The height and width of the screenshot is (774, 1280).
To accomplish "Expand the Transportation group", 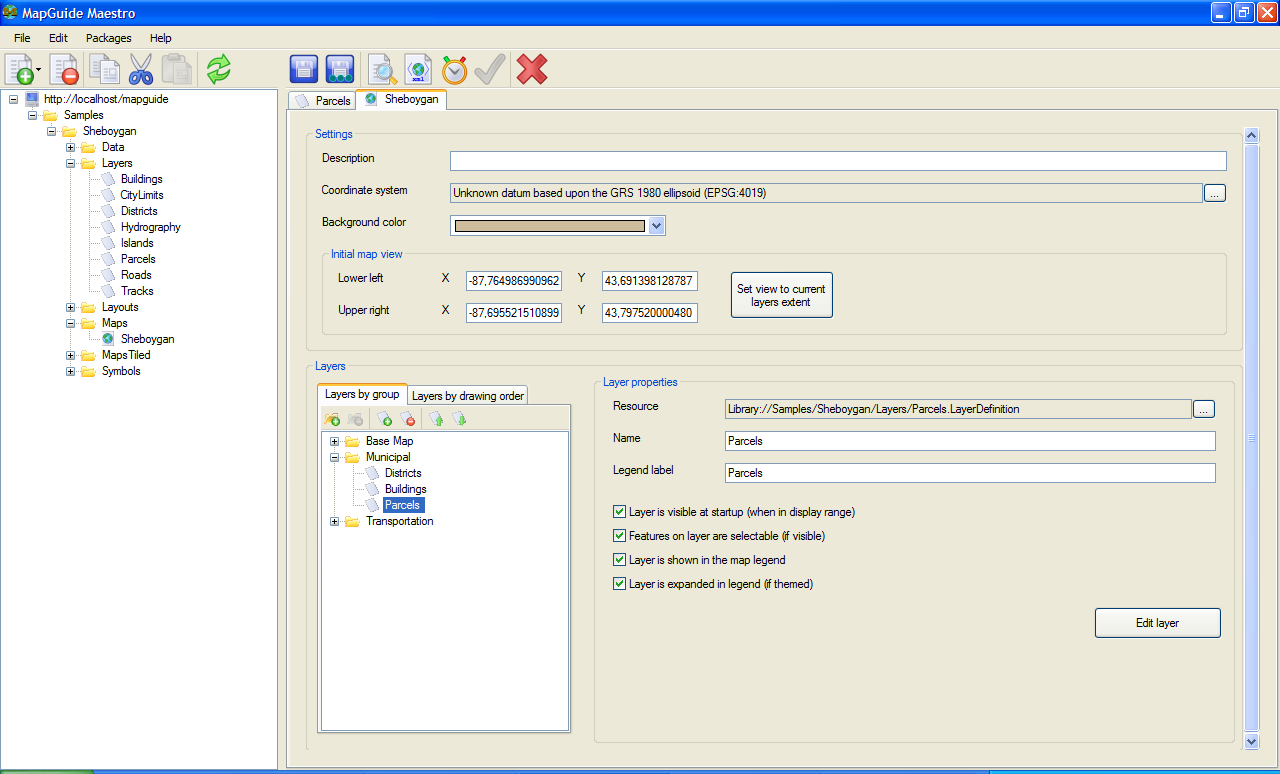I will click(x=334, y=521).
